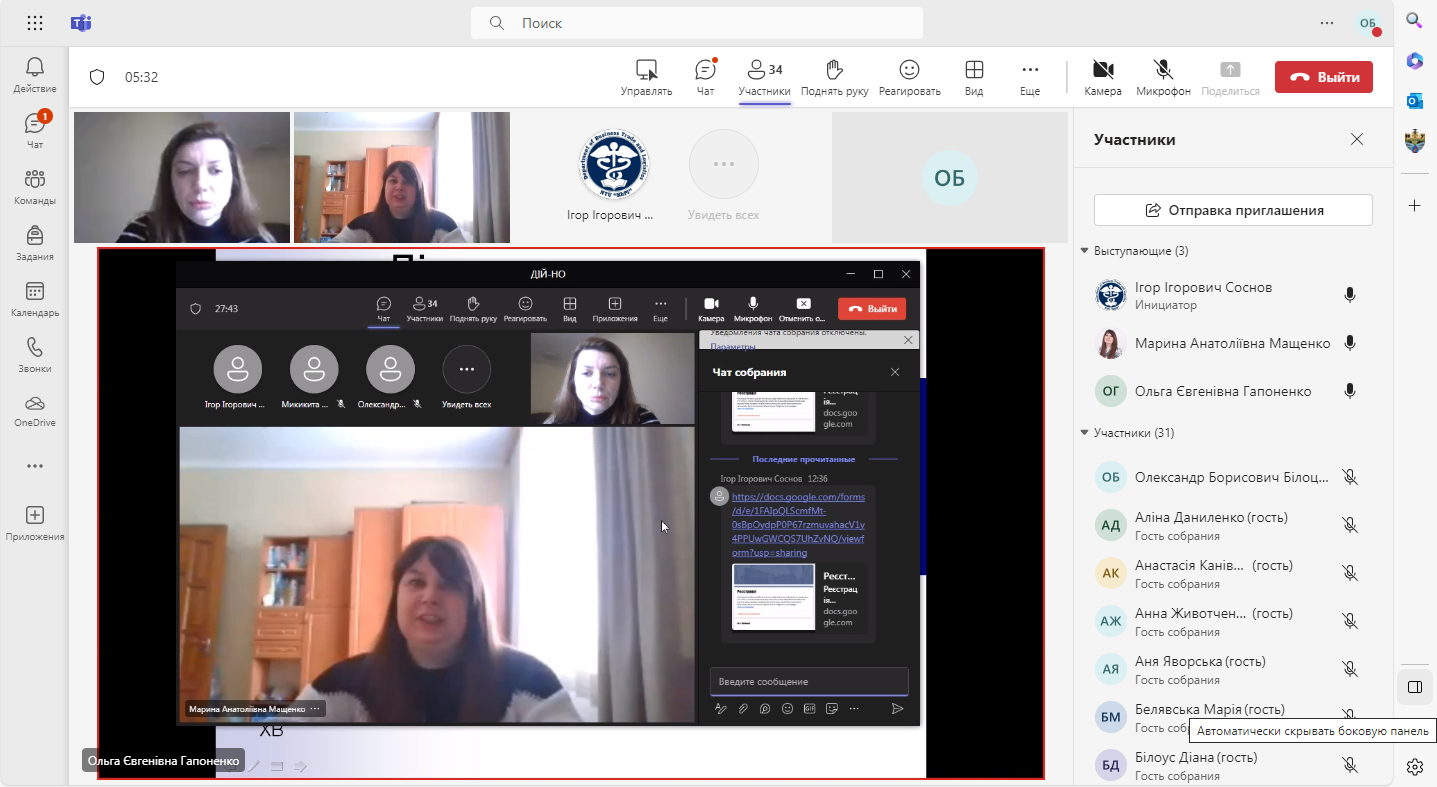
Task: Collapse the Выступающие (3) section
Action: 1085,251
